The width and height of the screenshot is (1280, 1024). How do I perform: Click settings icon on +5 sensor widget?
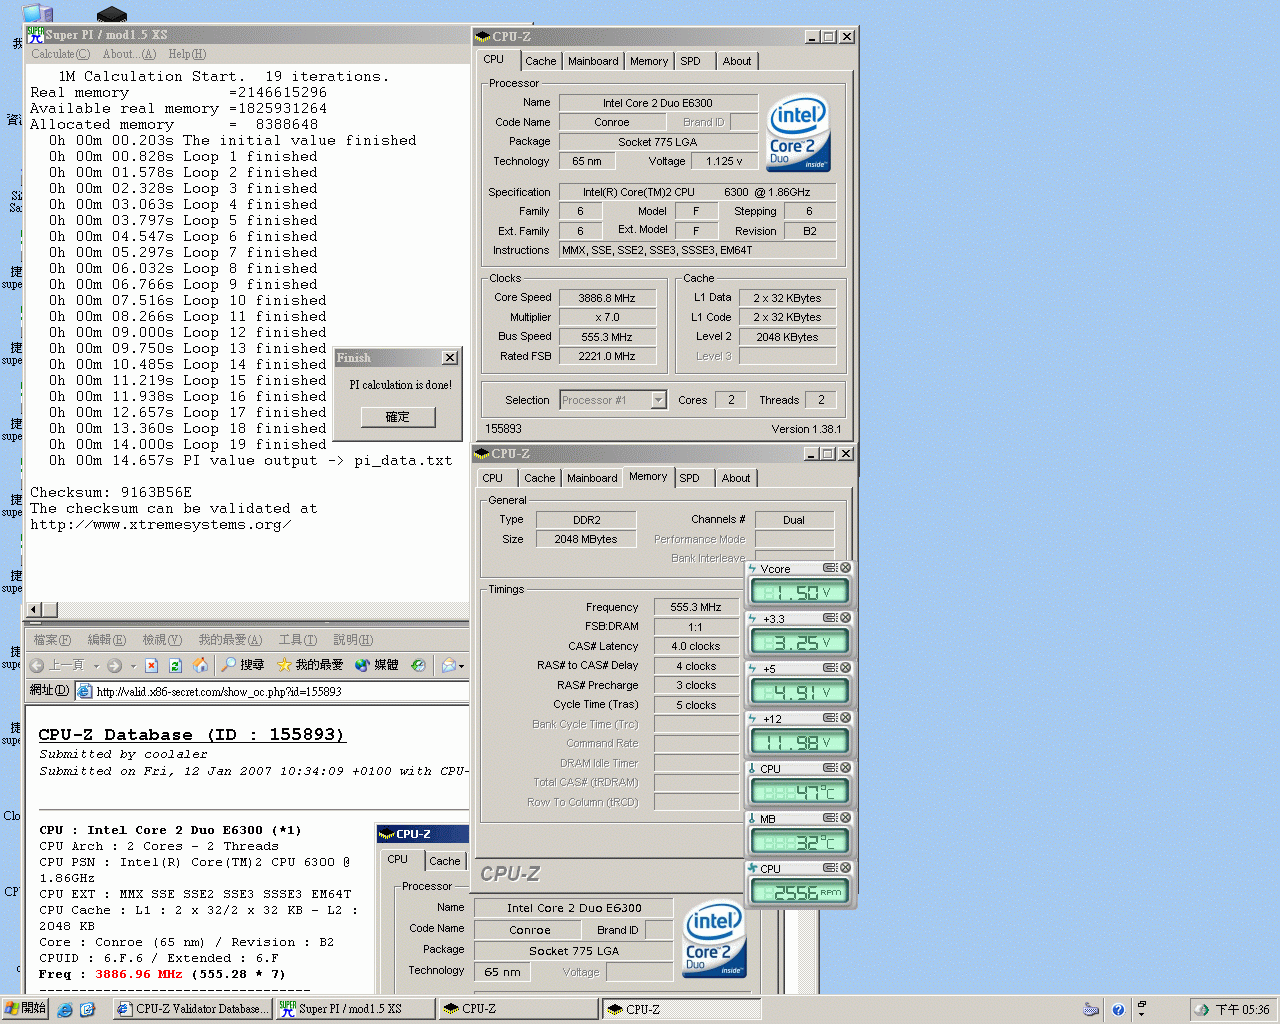point(829,668)
